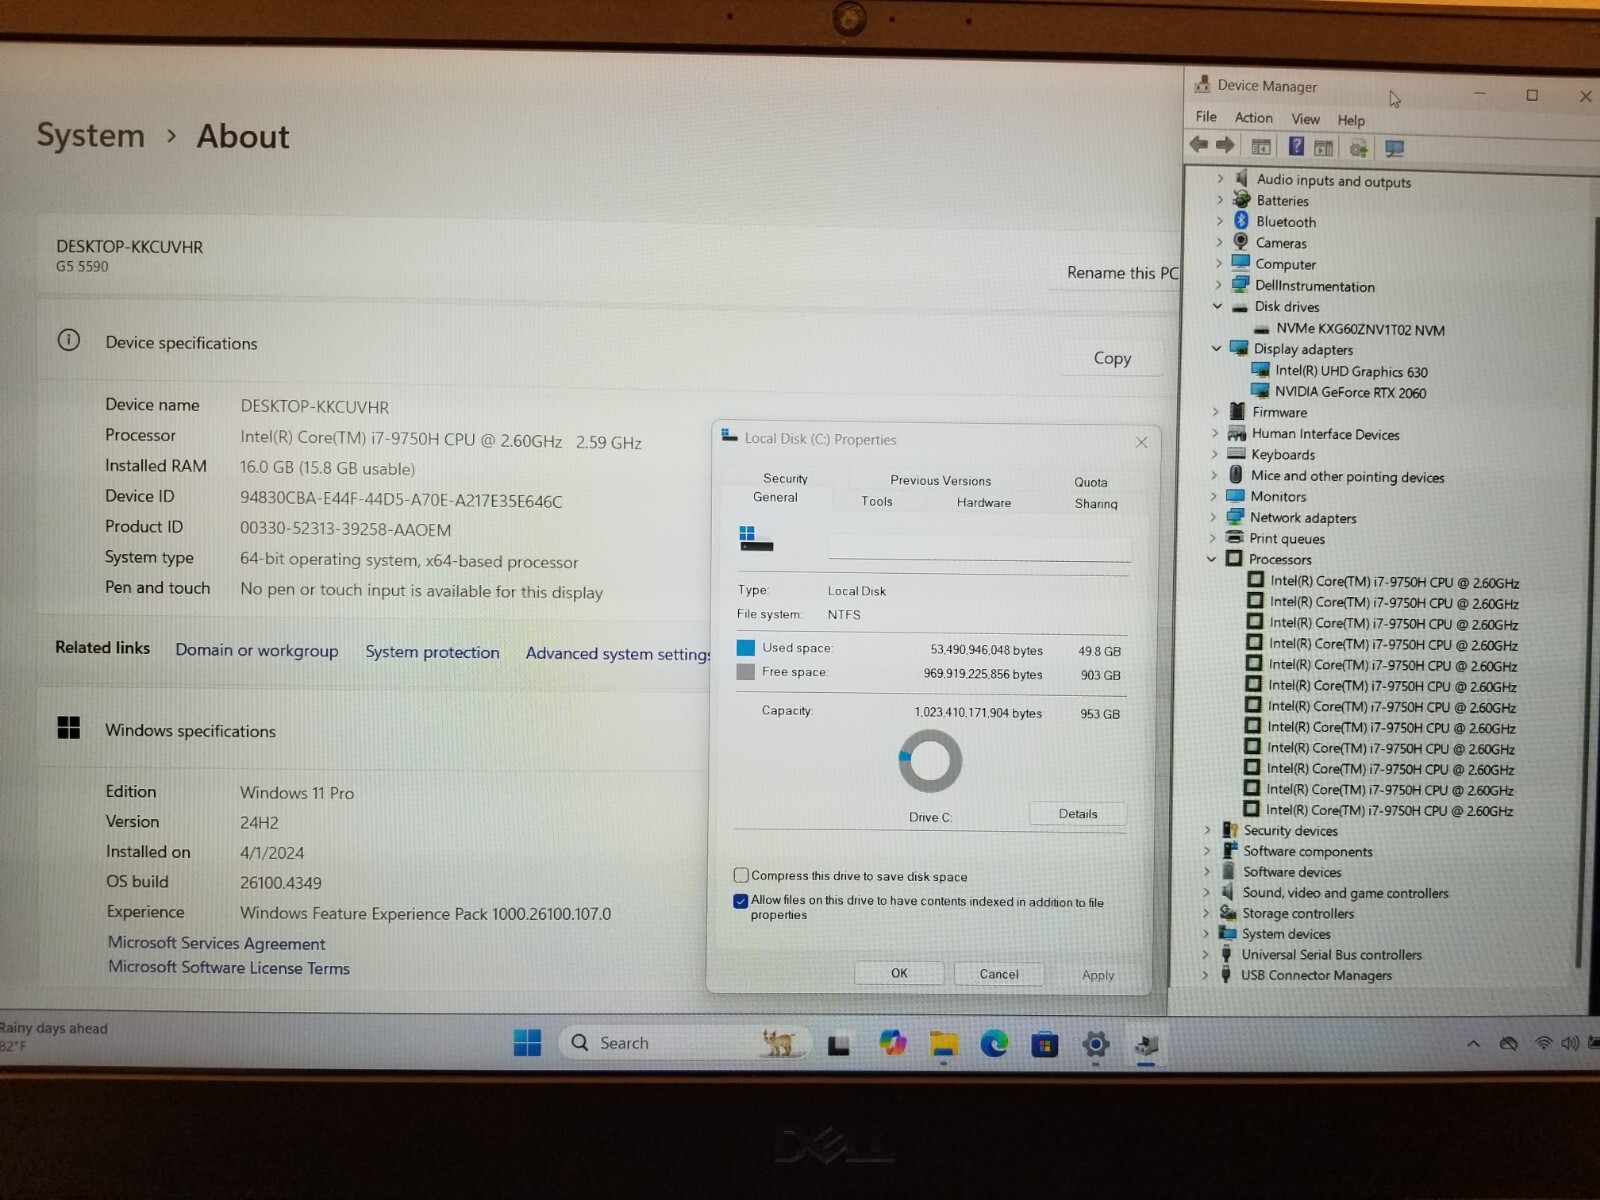The image size is (1600, 1200).
Task: Select NVMe KXG60ZNV1T02 NVM disk entry
Action: click(x=1359, y=329)
